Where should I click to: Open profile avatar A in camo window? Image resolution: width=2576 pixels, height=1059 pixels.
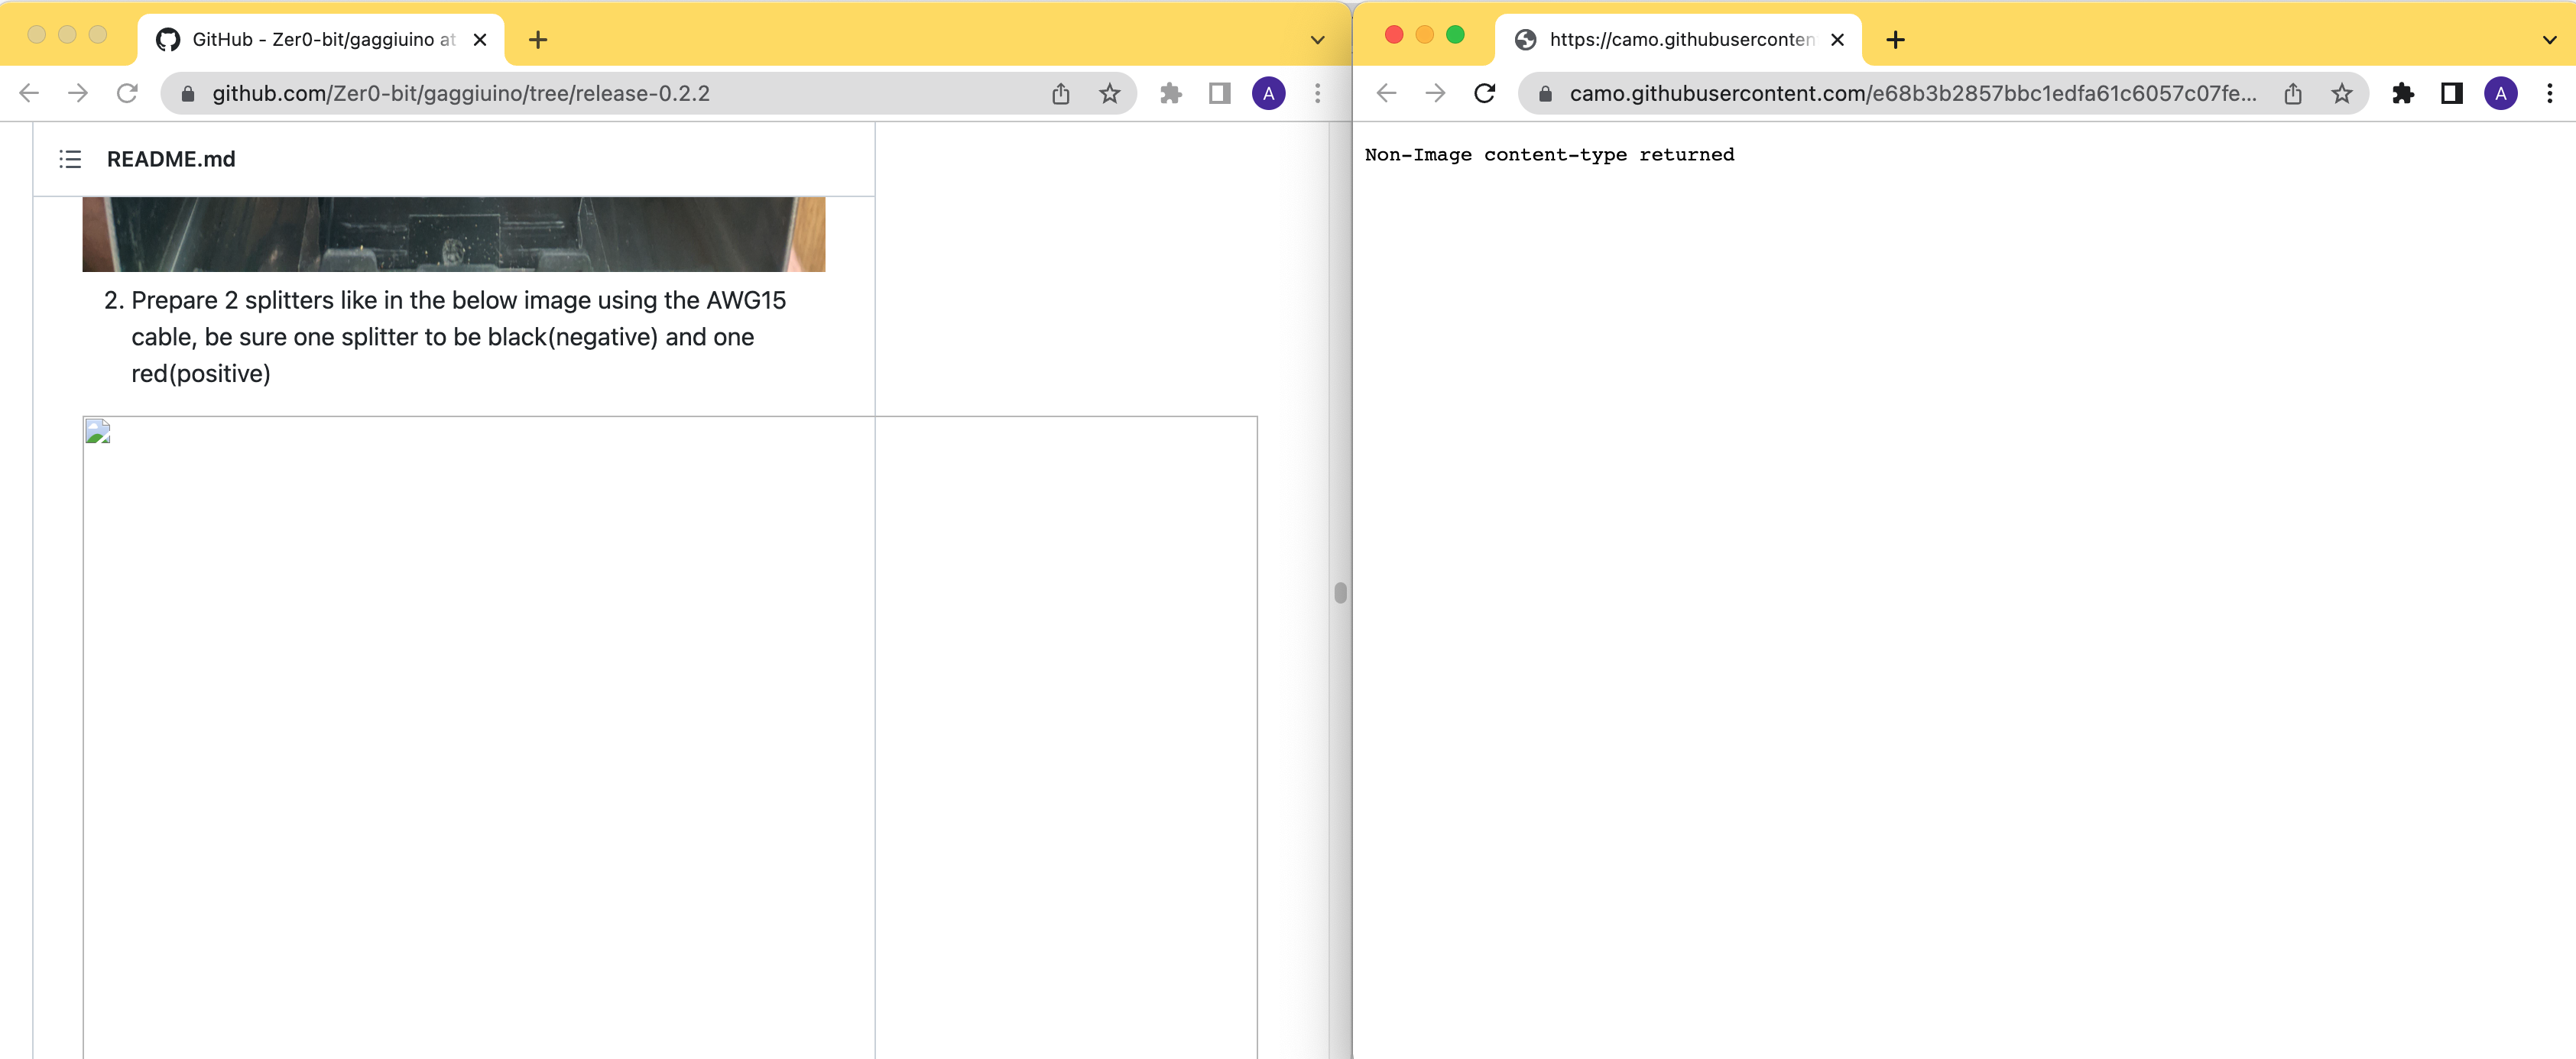click(x=2501, y=93)
